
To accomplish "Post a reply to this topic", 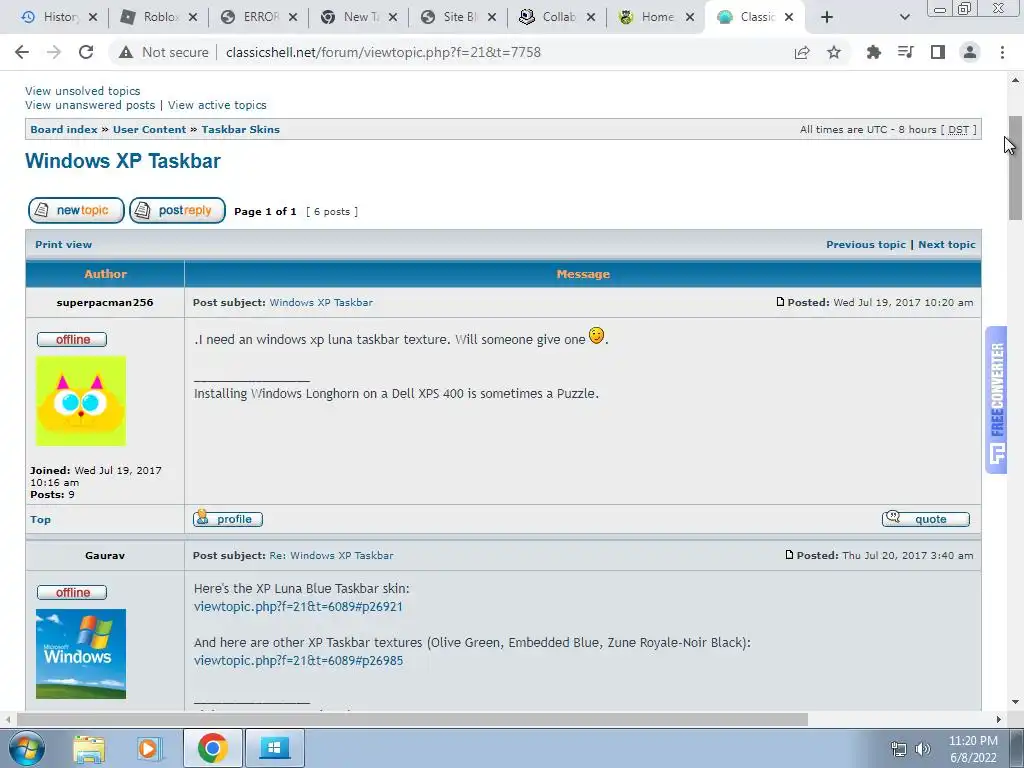I will (x=178, y=210).
